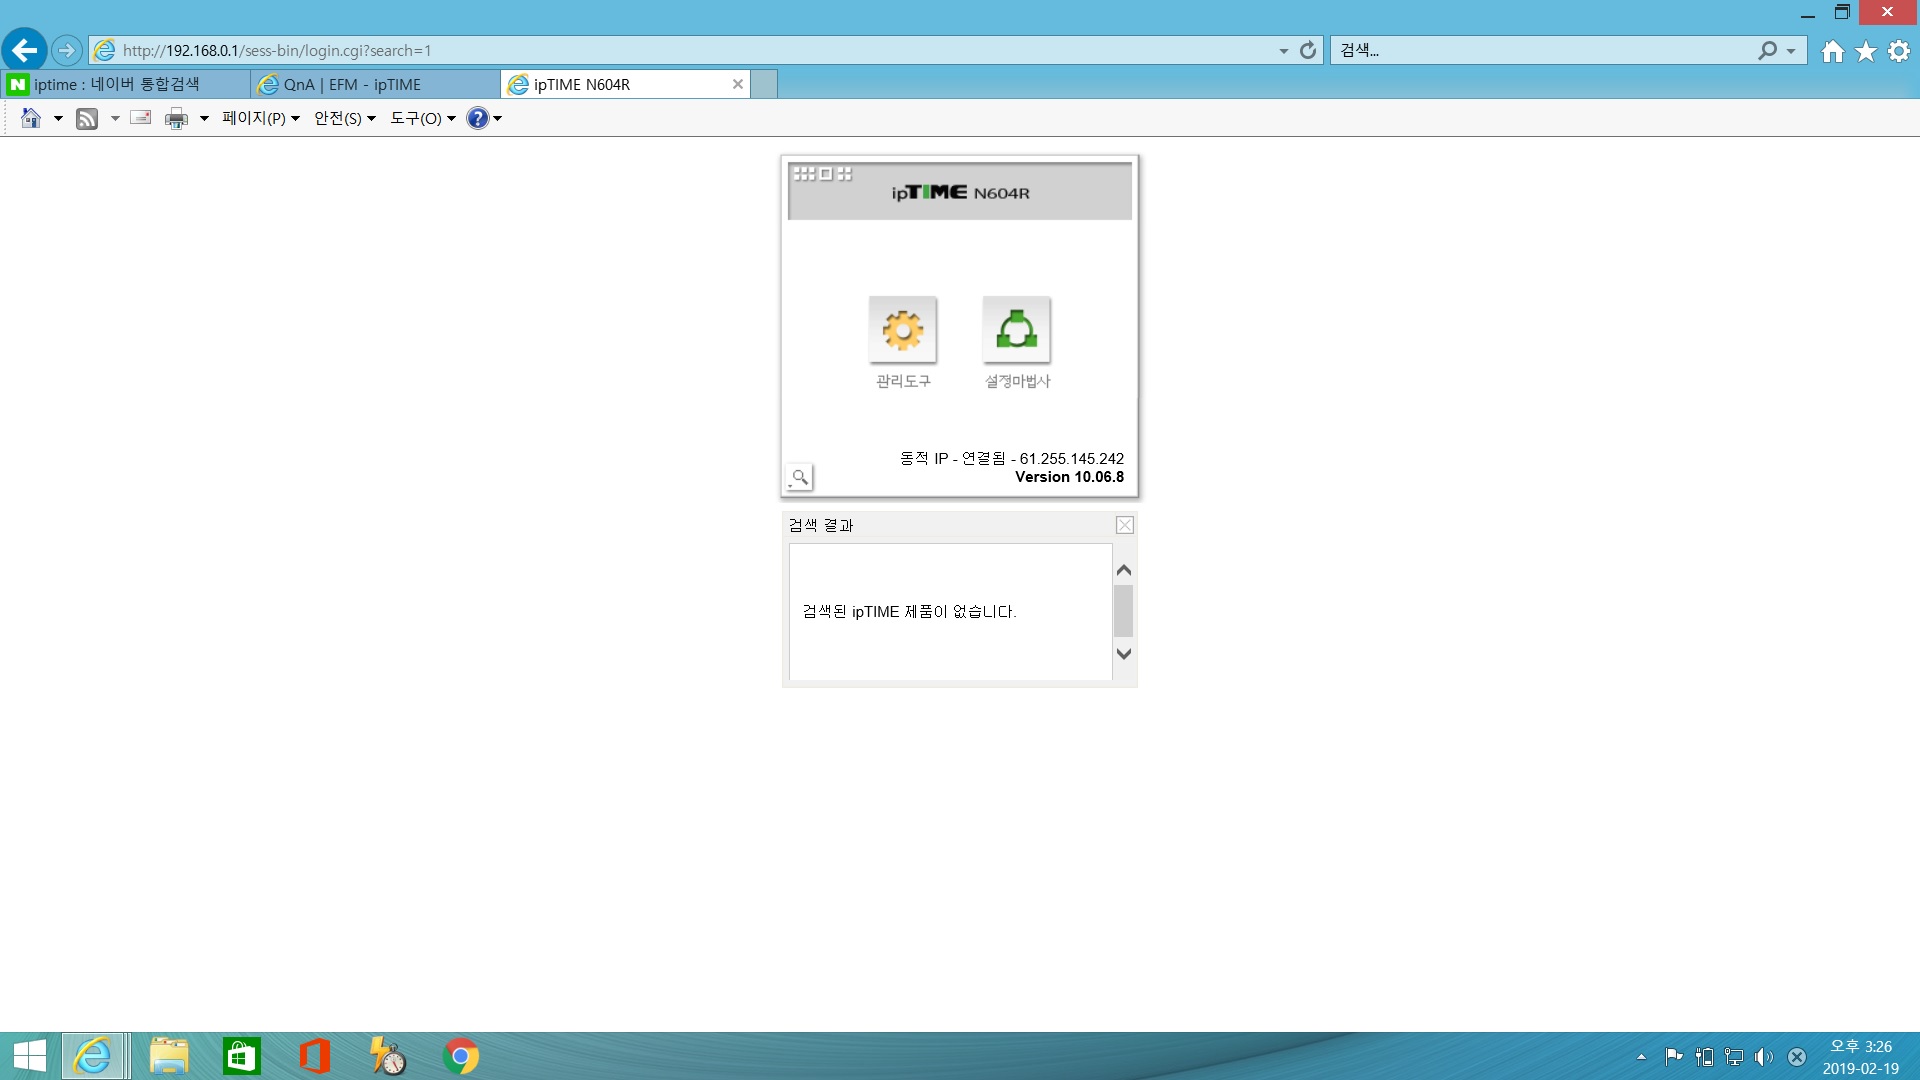Expand the Help dropdown arrow
1920x1080 pixels.
[x=498, y=119]
